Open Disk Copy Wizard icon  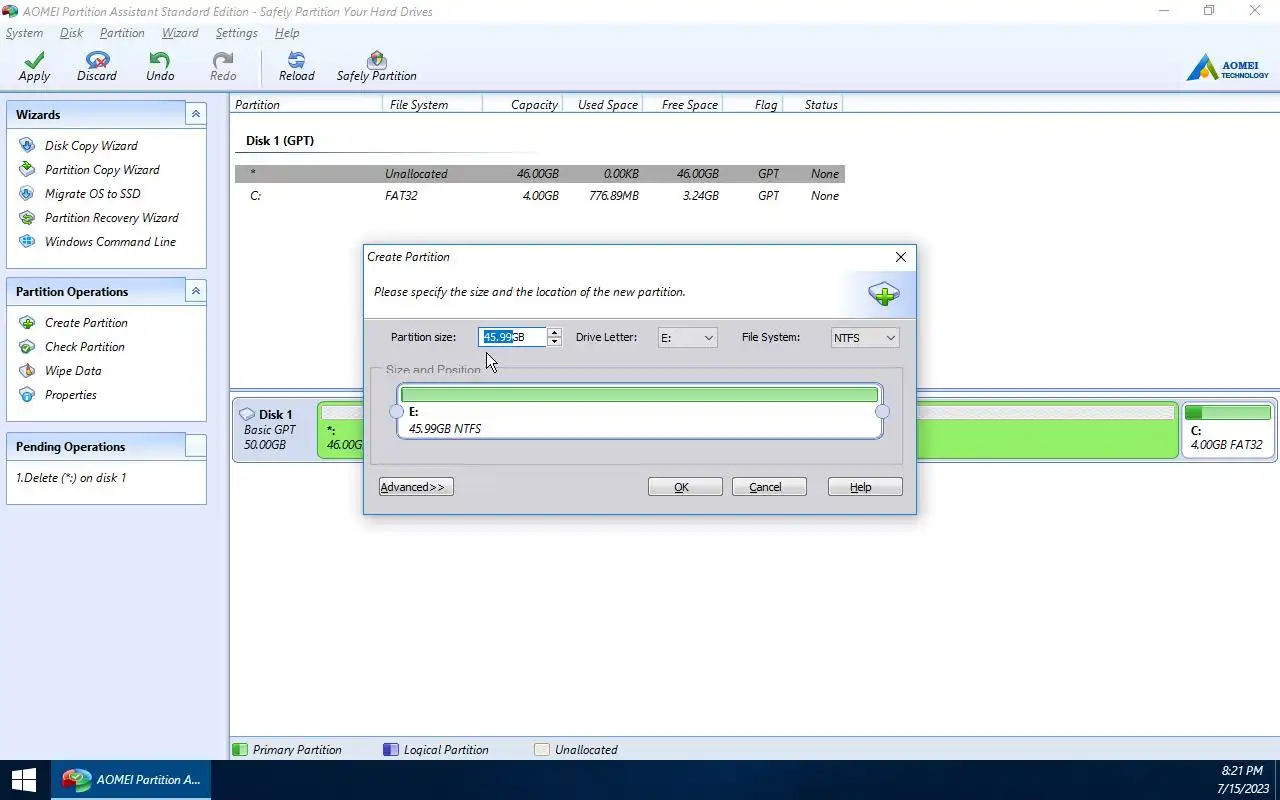point(27,146)
